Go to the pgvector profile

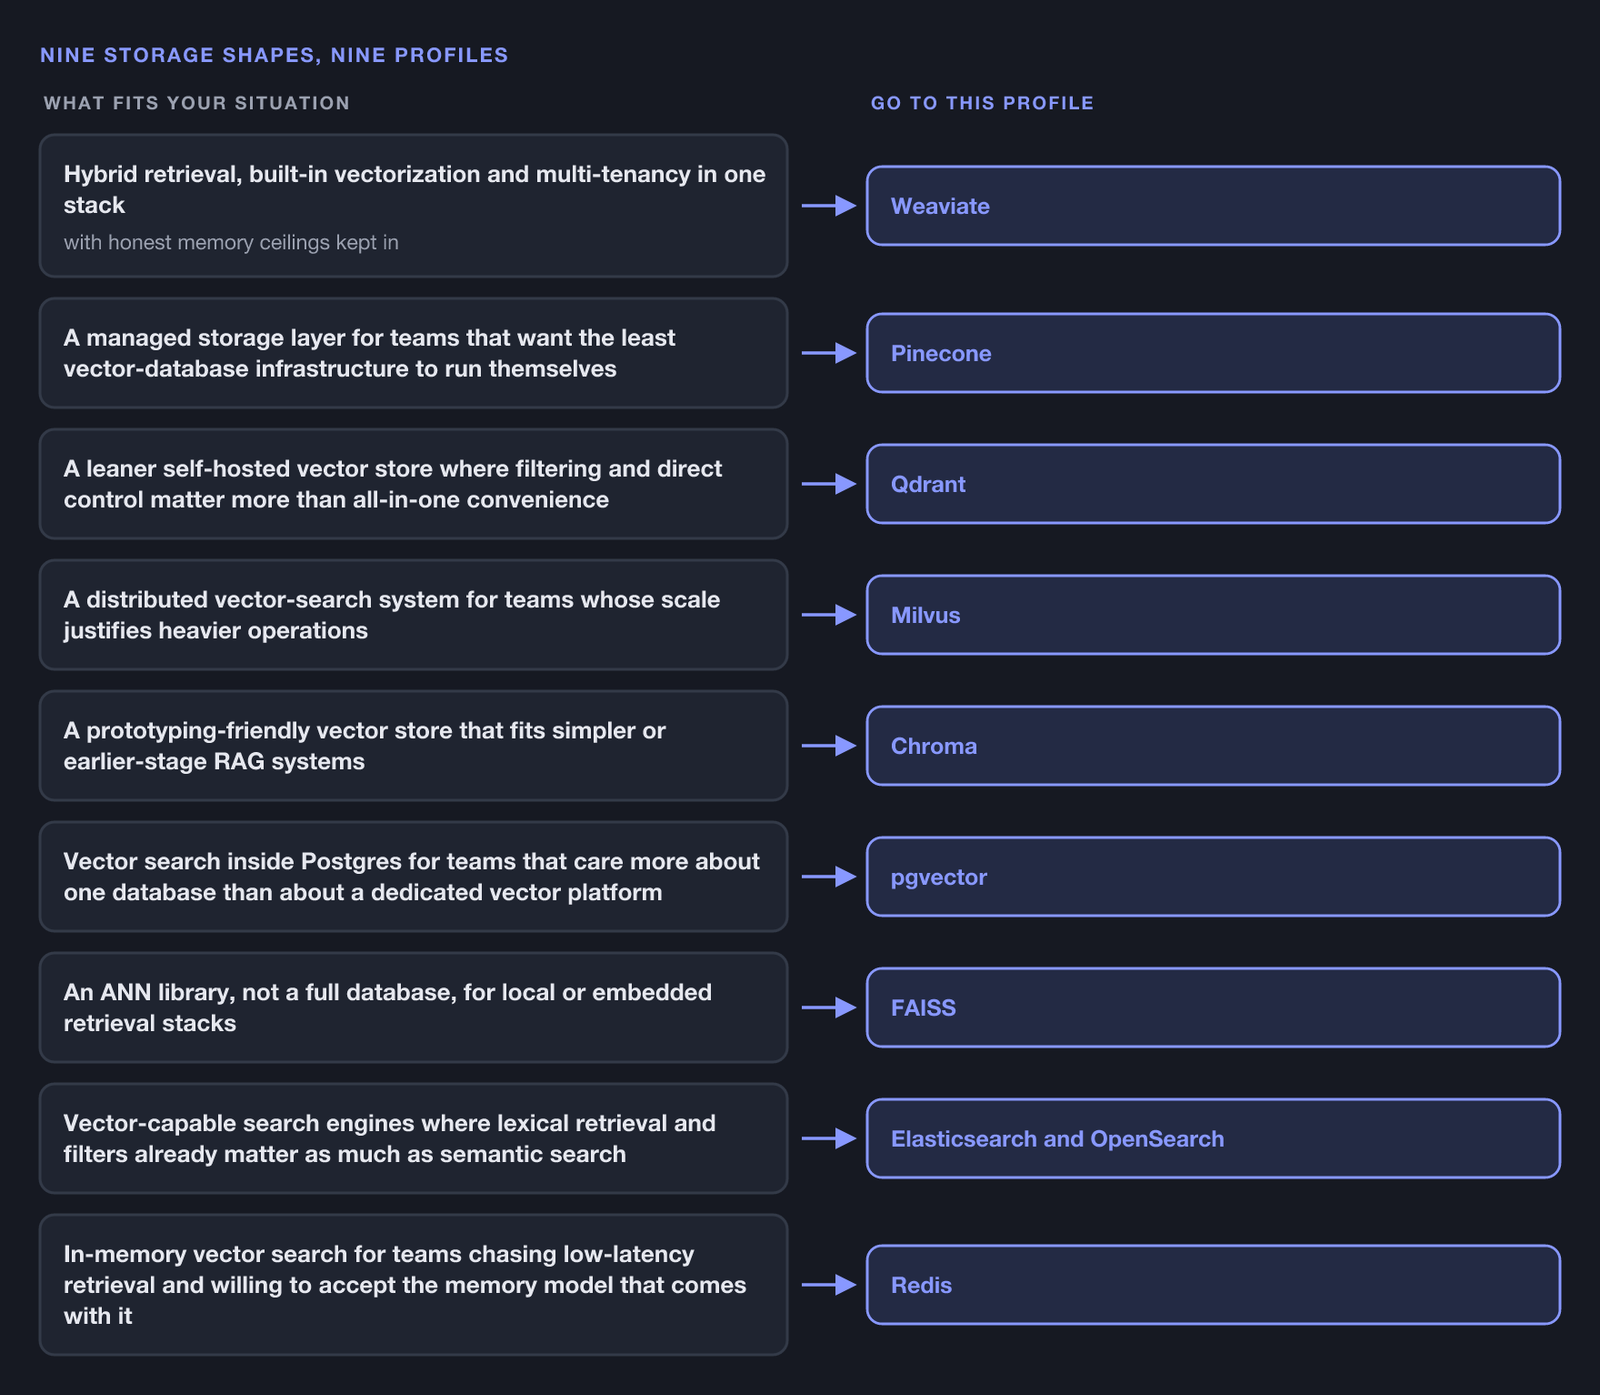1213,877
